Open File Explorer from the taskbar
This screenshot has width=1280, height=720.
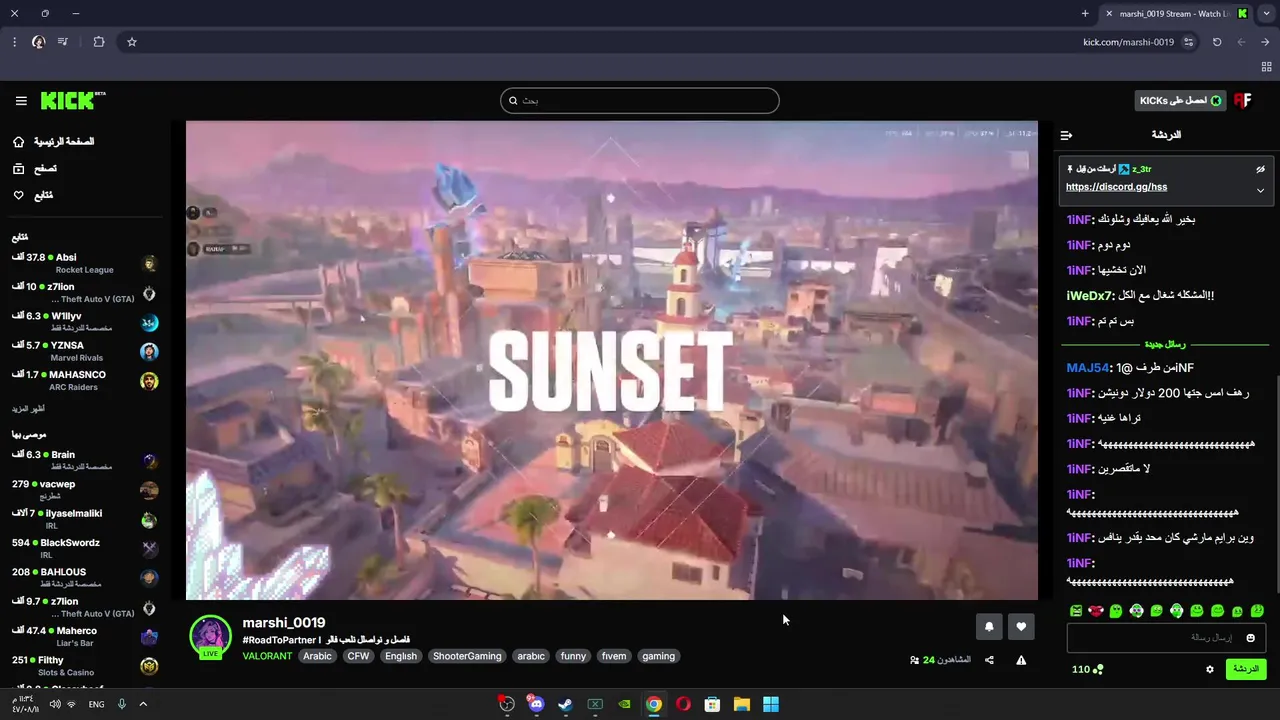coord(741,704)
